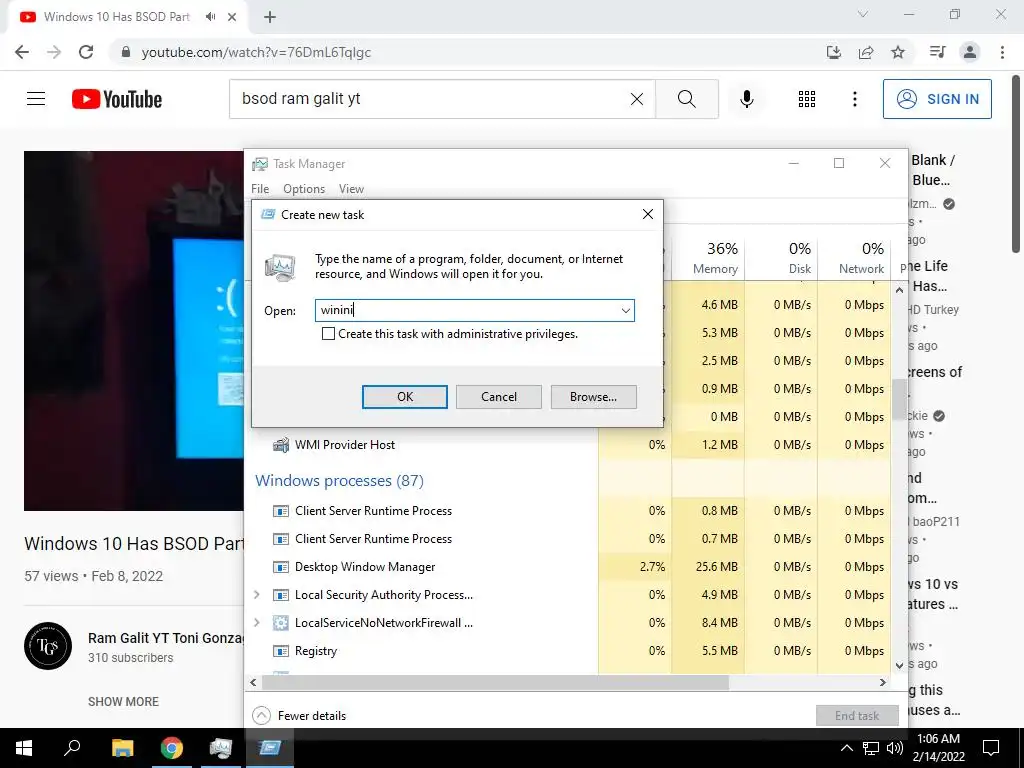Open the notification center icon
The height and width of the screenshot is (768, 1024).
991,748
